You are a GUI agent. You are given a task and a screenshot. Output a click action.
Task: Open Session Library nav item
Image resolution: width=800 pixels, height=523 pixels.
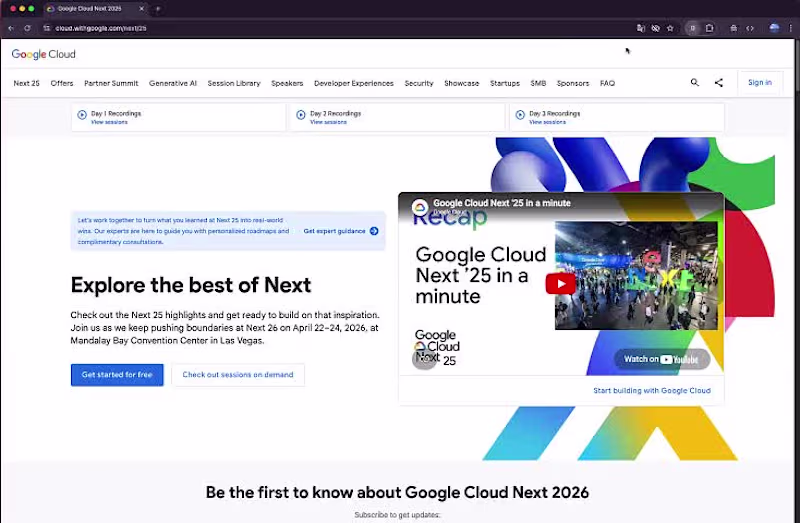234,83
